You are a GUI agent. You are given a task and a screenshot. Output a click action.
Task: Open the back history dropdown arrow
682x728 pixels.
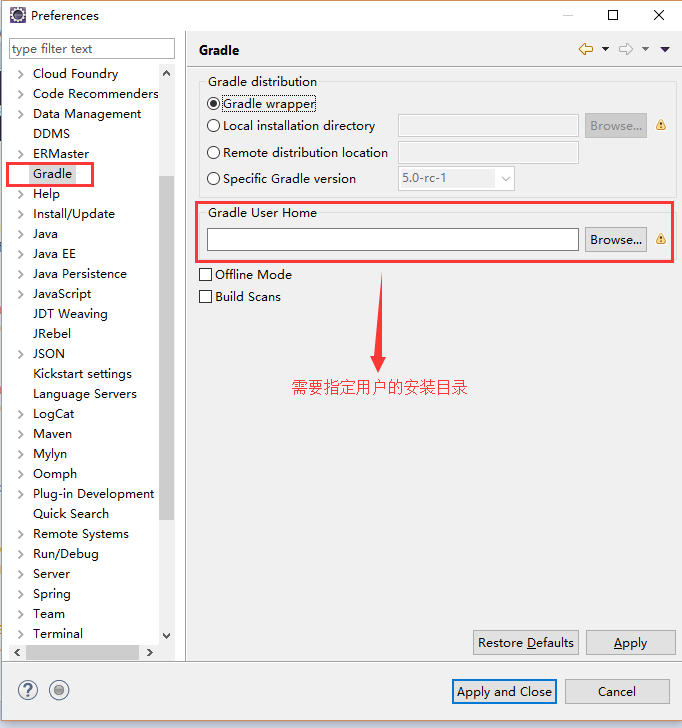tap(605, 49)
